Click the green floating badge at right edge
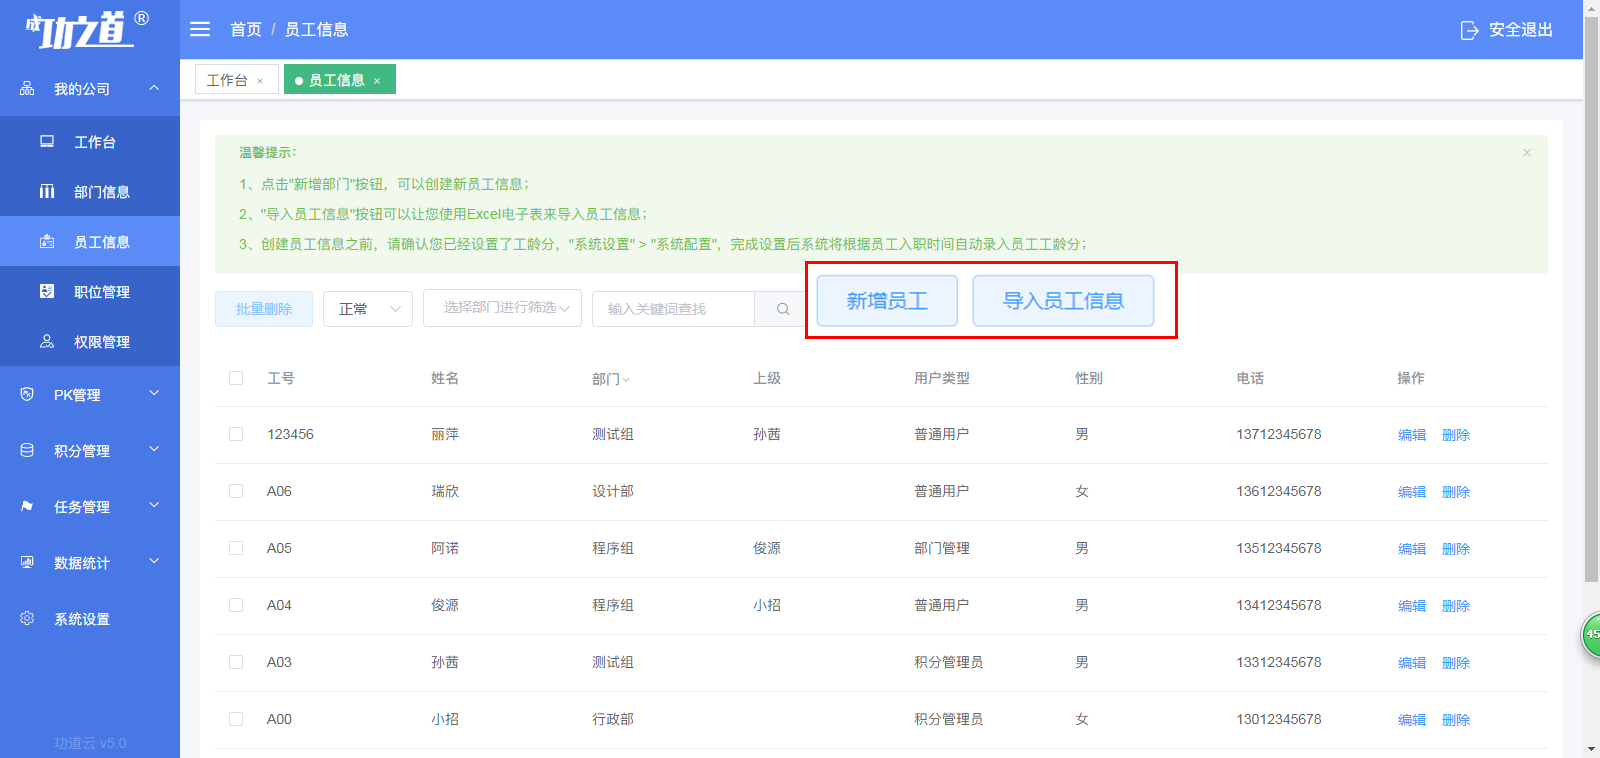This screenshot has height=758, width=1600. (x=1591, y=635)
